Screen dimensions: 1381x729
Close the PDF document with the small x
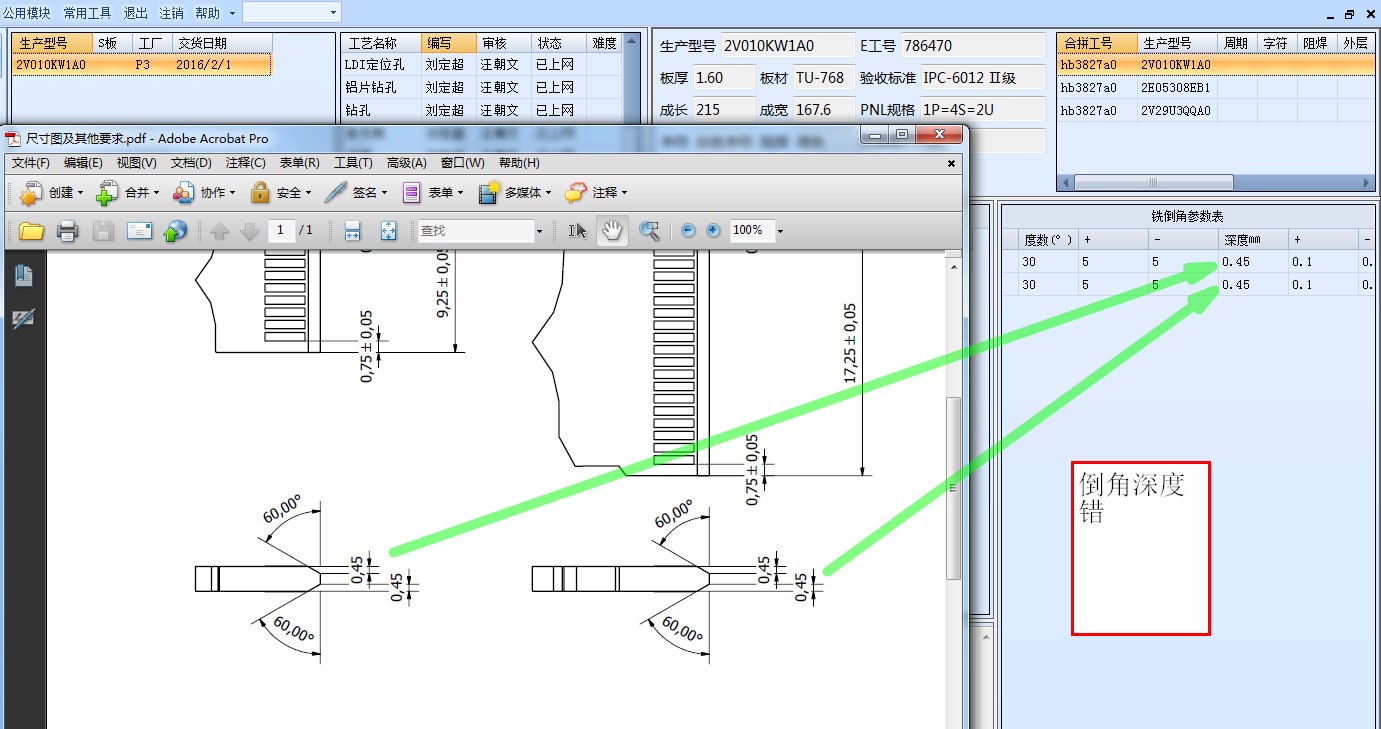pos(952,163)
